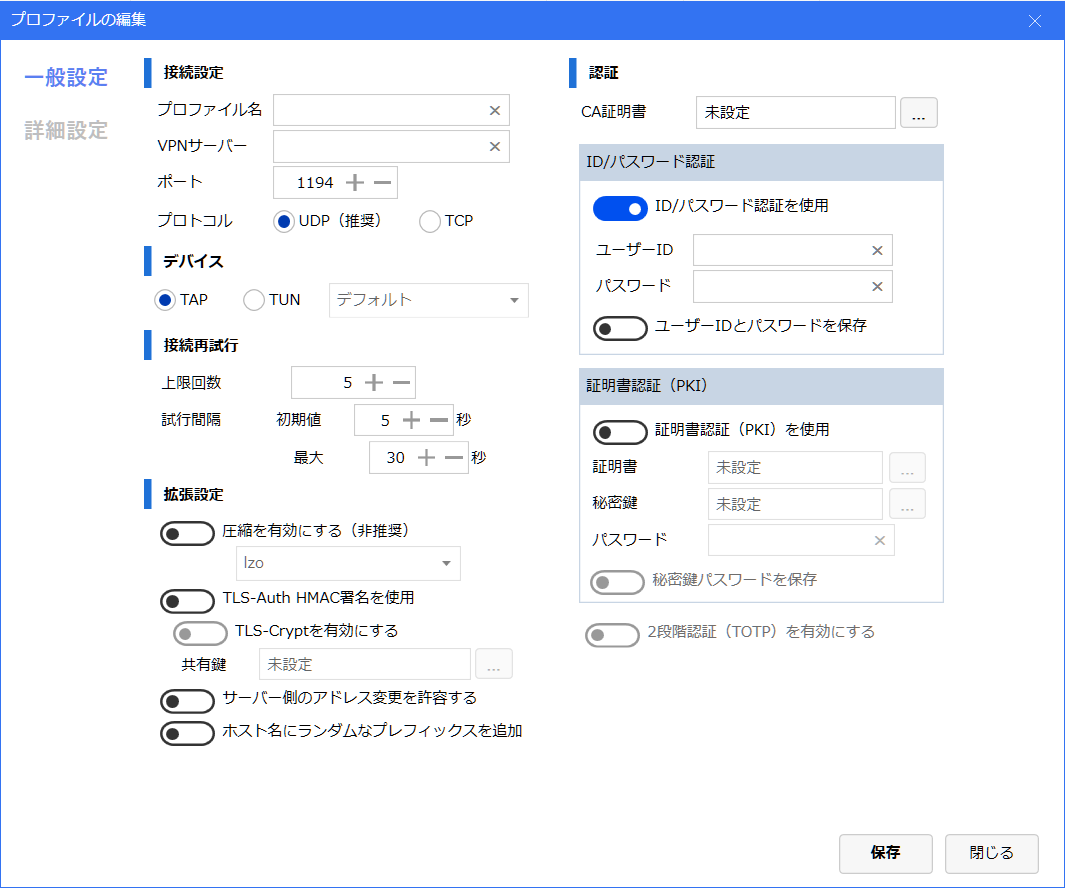Enable 証明書認証（PKI）を使用 toggle
The image size is (1065, 888).
pyautogui.click(x=620, y=432)
